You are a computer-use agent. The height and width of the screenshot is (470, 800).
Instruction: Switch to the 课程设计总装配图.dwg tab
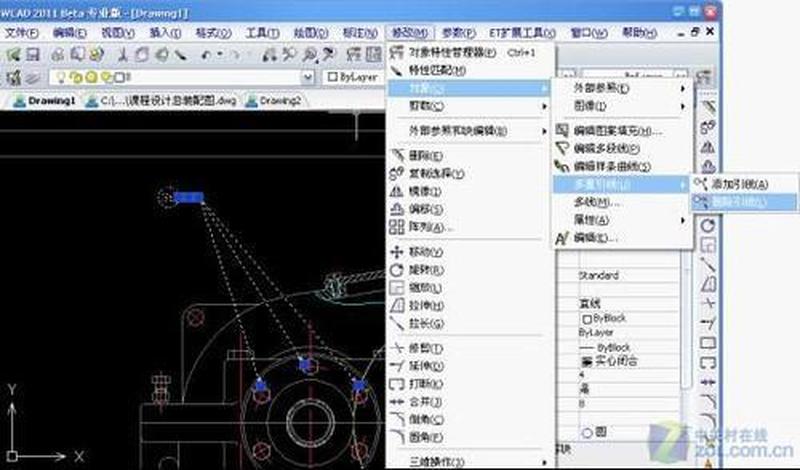pyautogui.click(x=162, y=101)
